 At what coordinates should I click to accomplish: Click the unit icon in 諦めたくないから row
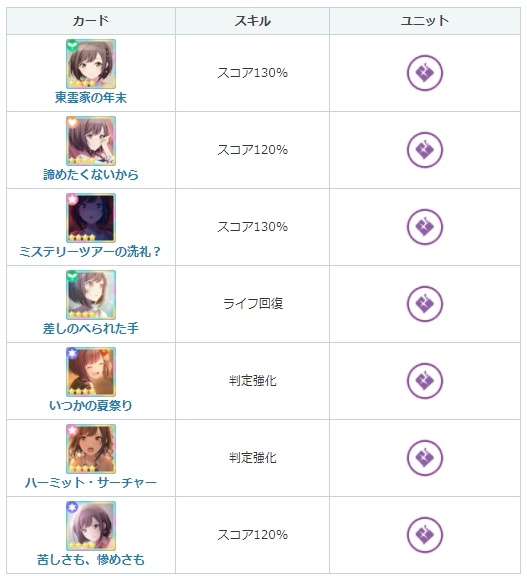point(425,150)
